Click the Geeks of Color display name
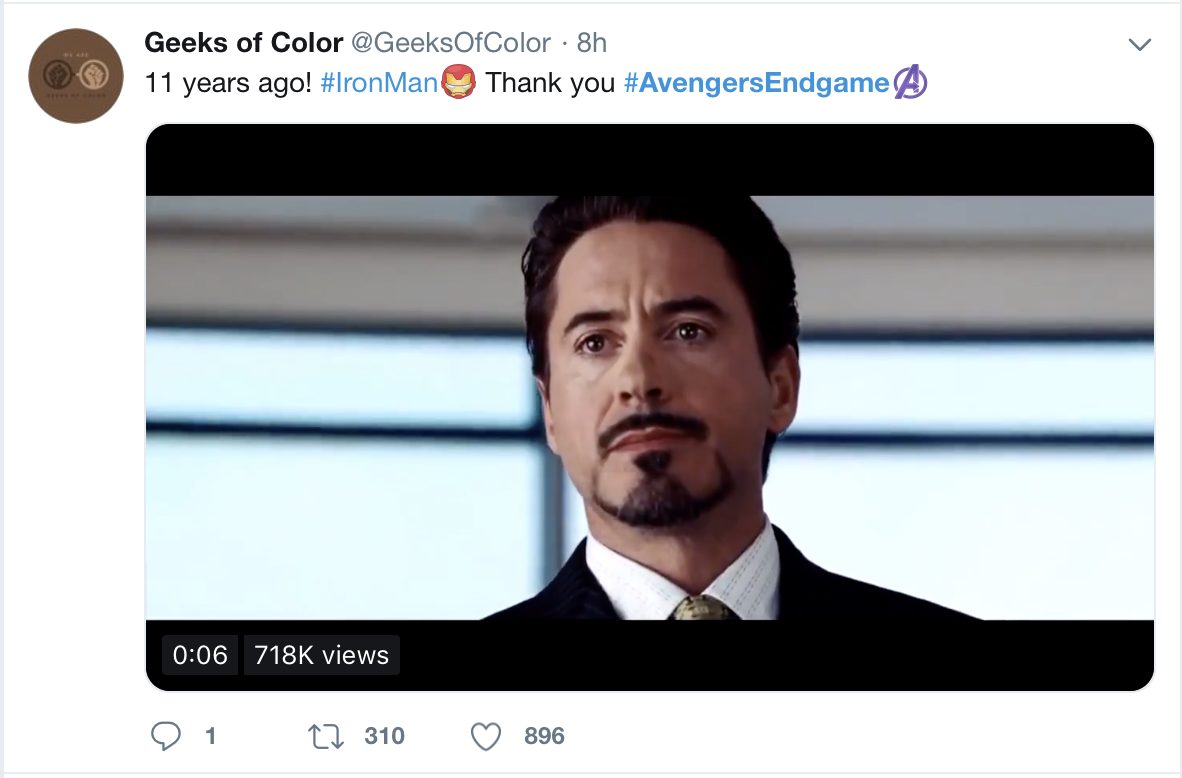The height and width of the screenshot is (778, 1182). pos(244,43)
